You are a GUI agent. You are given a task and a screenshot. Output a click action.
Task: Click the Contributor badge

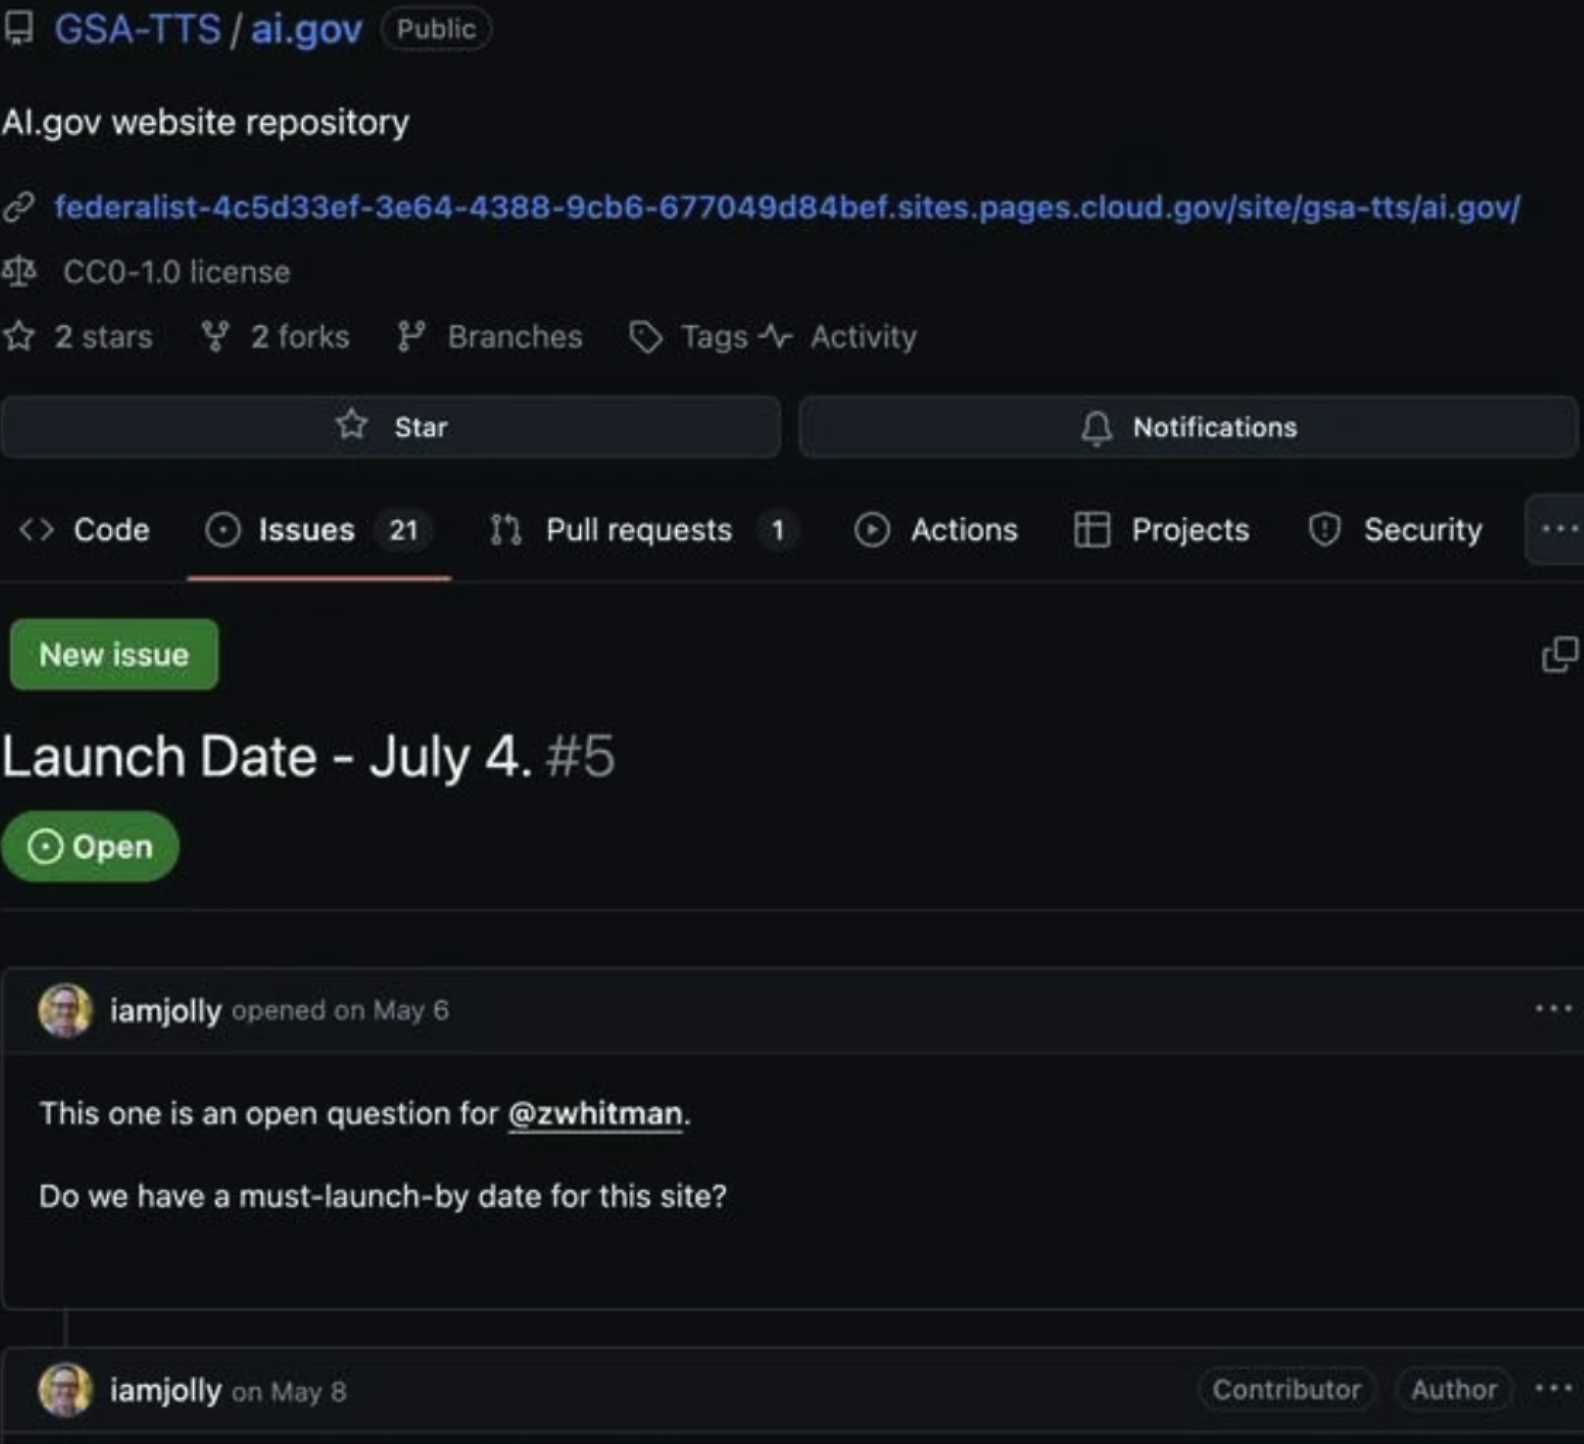[1286, 1389]
